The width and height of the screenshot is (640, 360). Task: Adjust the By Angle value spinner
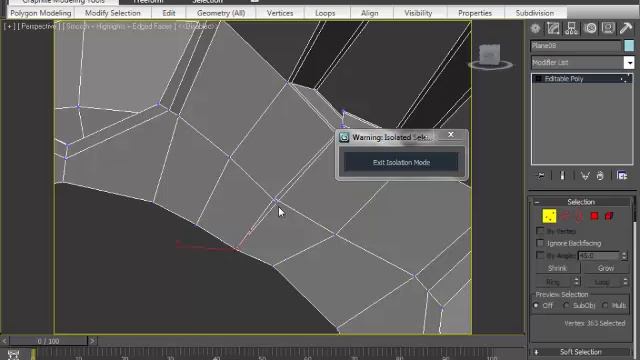click(x=624, y=256)
